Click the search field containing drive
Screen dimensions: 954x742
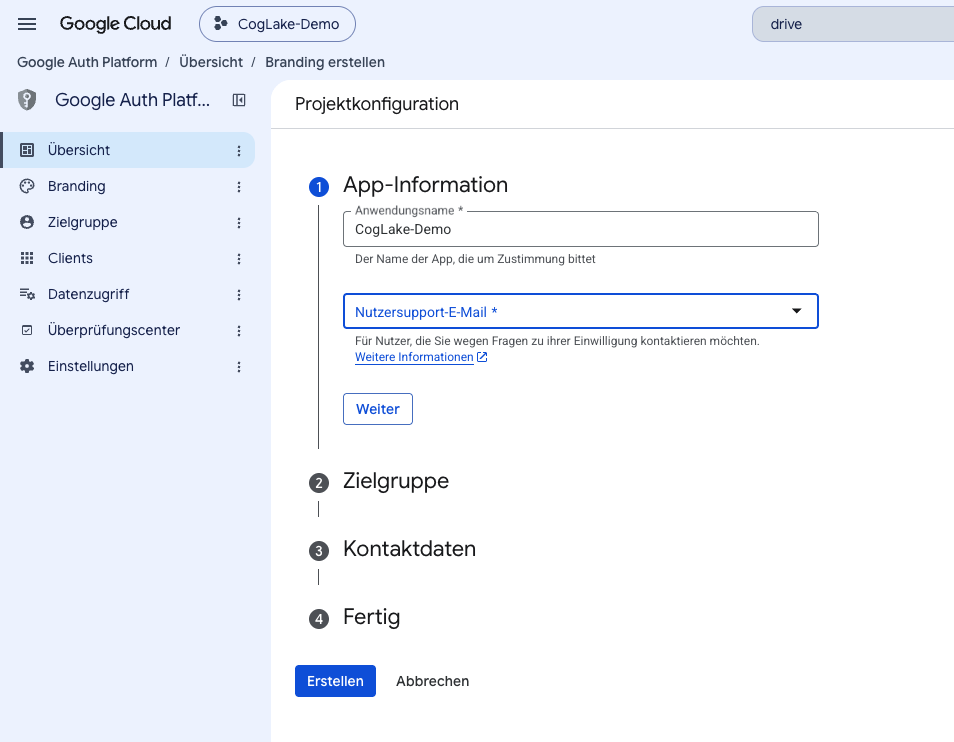coord(853,24)
